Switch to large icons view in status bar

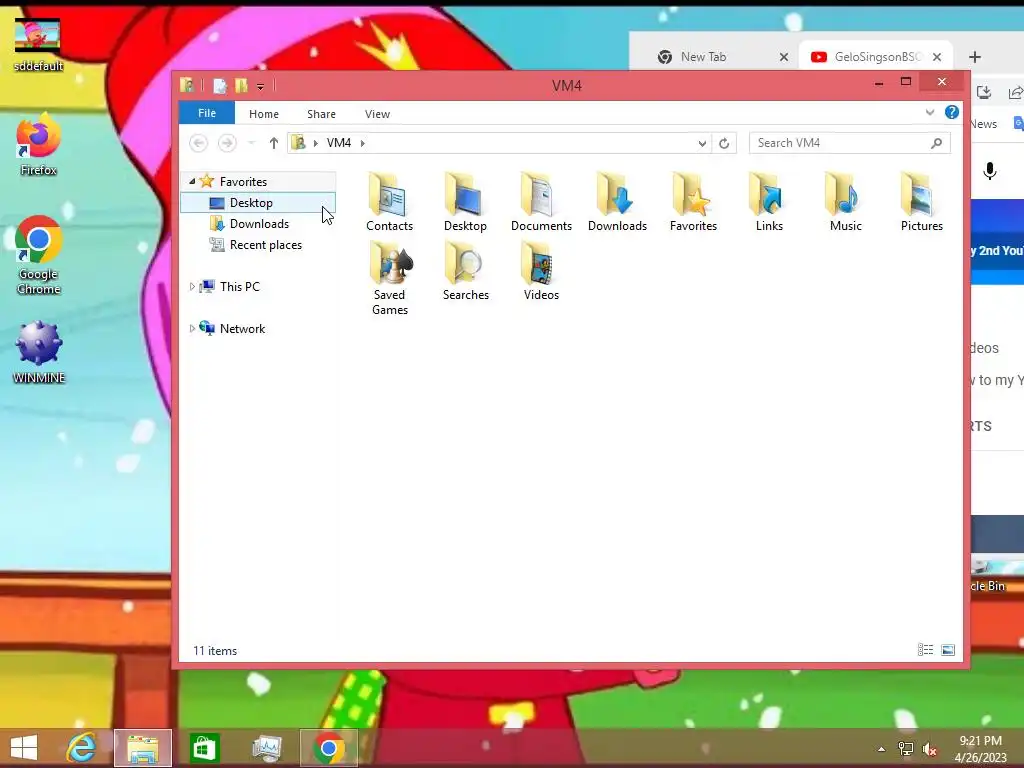tap(948, 649)
